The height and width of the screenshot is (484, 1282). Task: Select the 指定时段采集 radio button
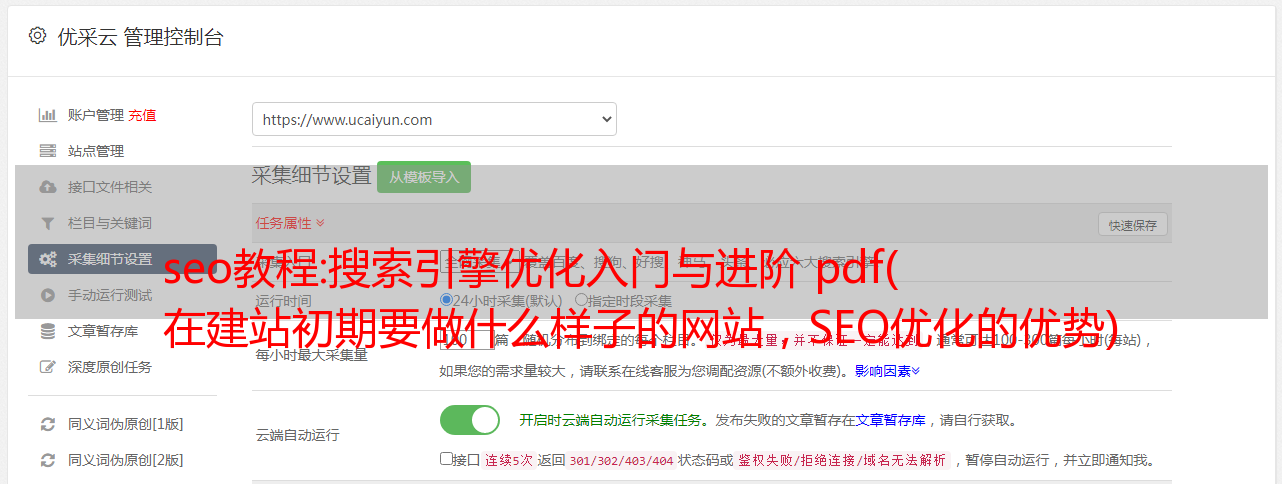(x=581, y=300)
